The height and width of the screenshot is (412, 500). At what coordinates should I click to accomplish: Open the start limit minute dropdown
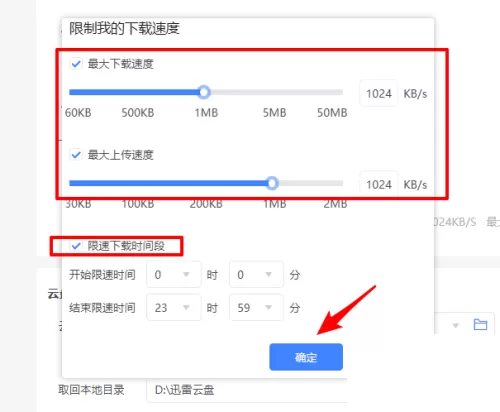(x=256, y=275)
